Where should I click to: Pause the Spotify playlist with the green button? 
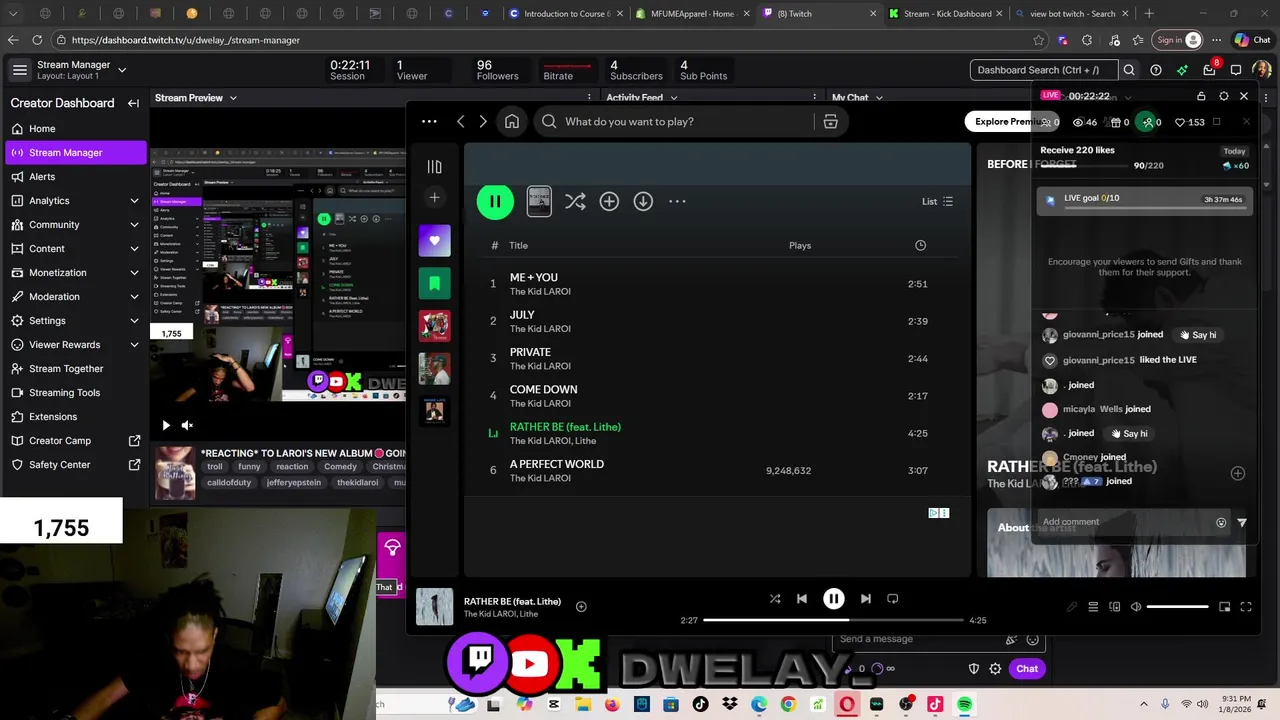(495, 201)
